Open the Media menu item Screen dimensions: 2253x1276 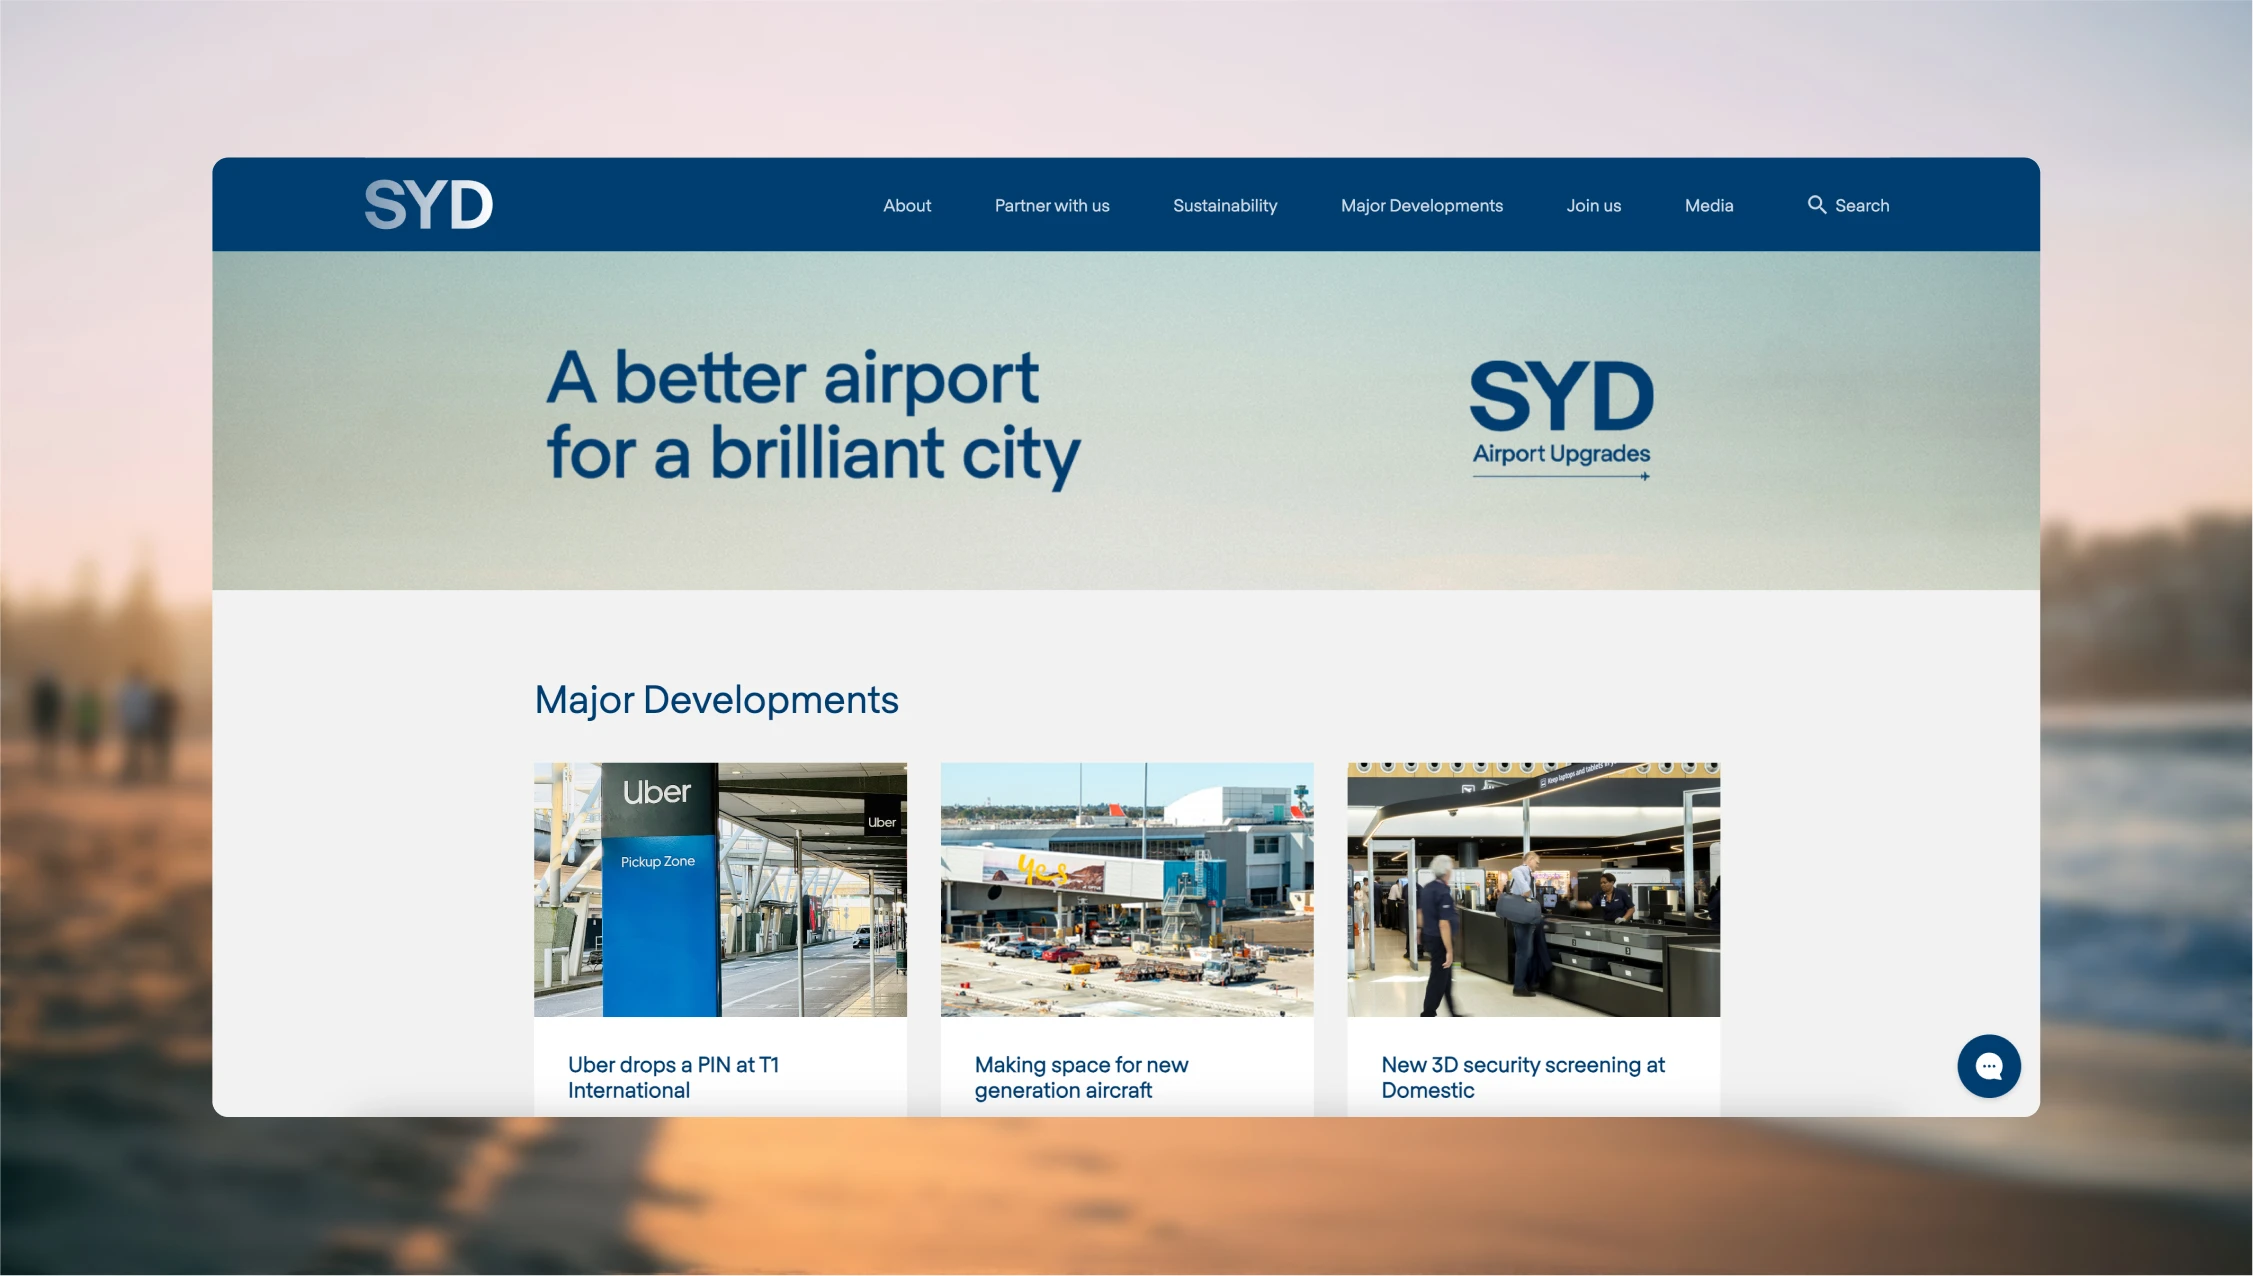click(1709, 205)
